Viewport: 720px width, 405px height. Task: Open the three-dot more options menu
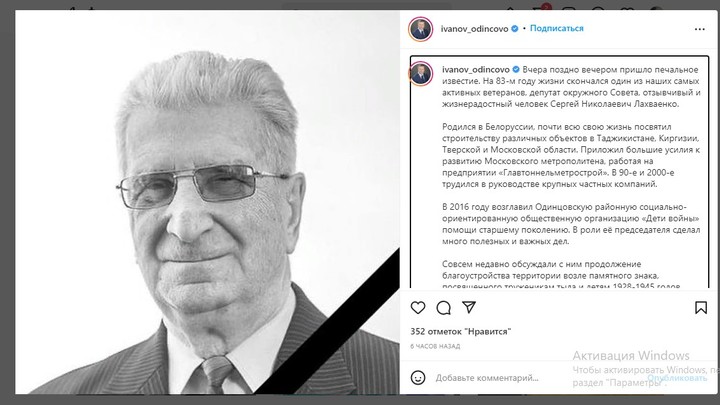pos(699,29)
